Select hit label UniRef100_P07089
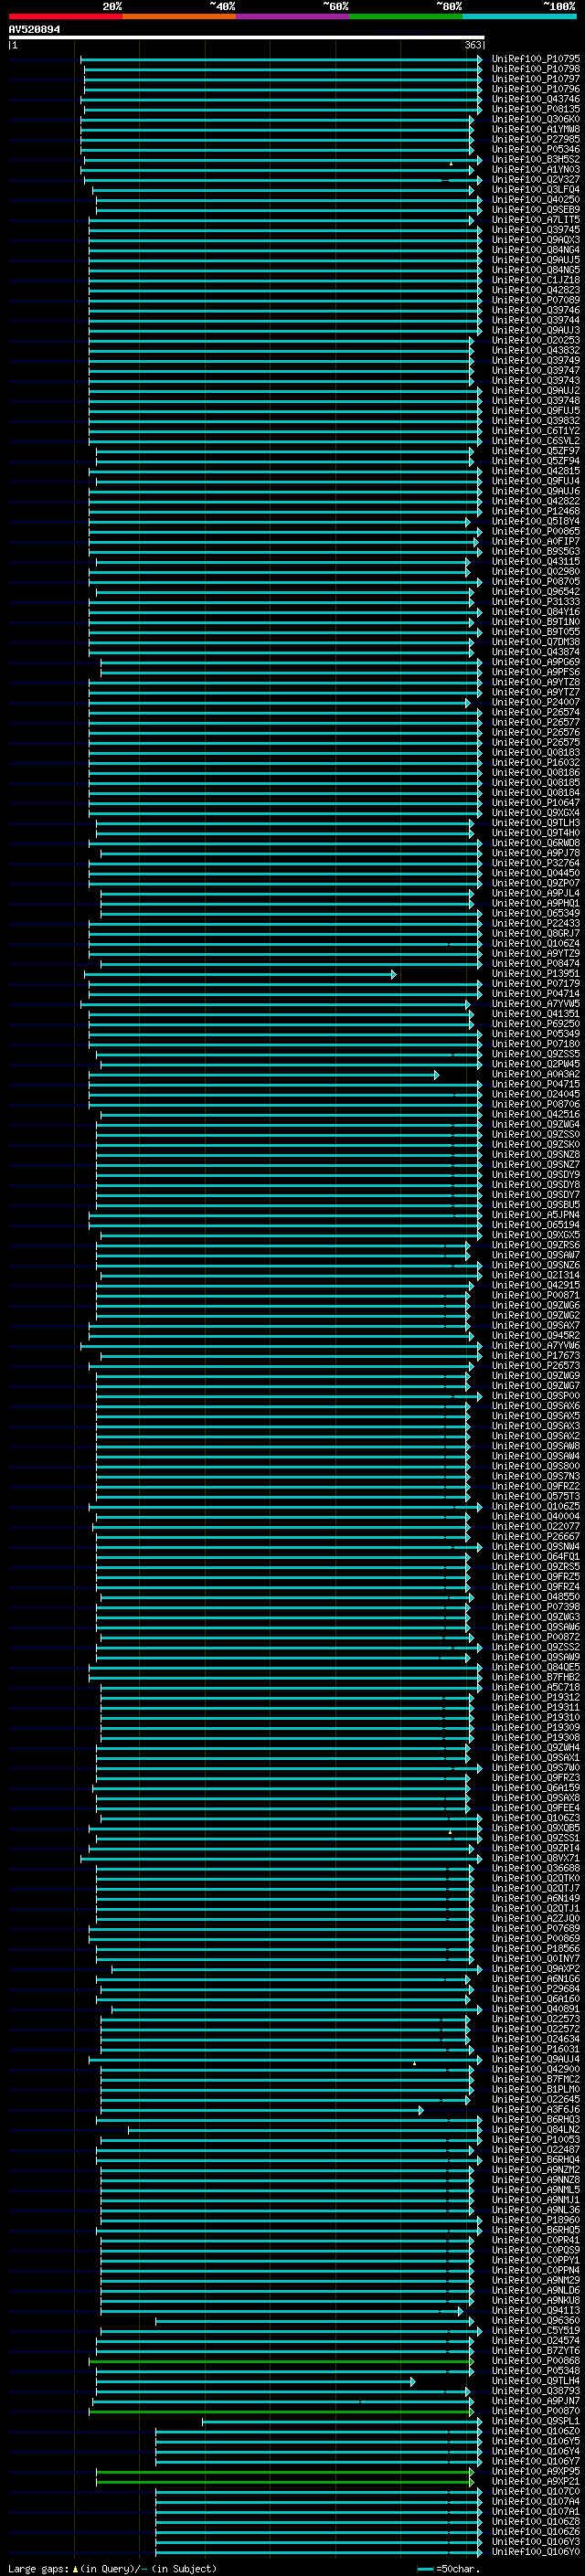Screen dimensions: 585x2576 pos(536,300)
